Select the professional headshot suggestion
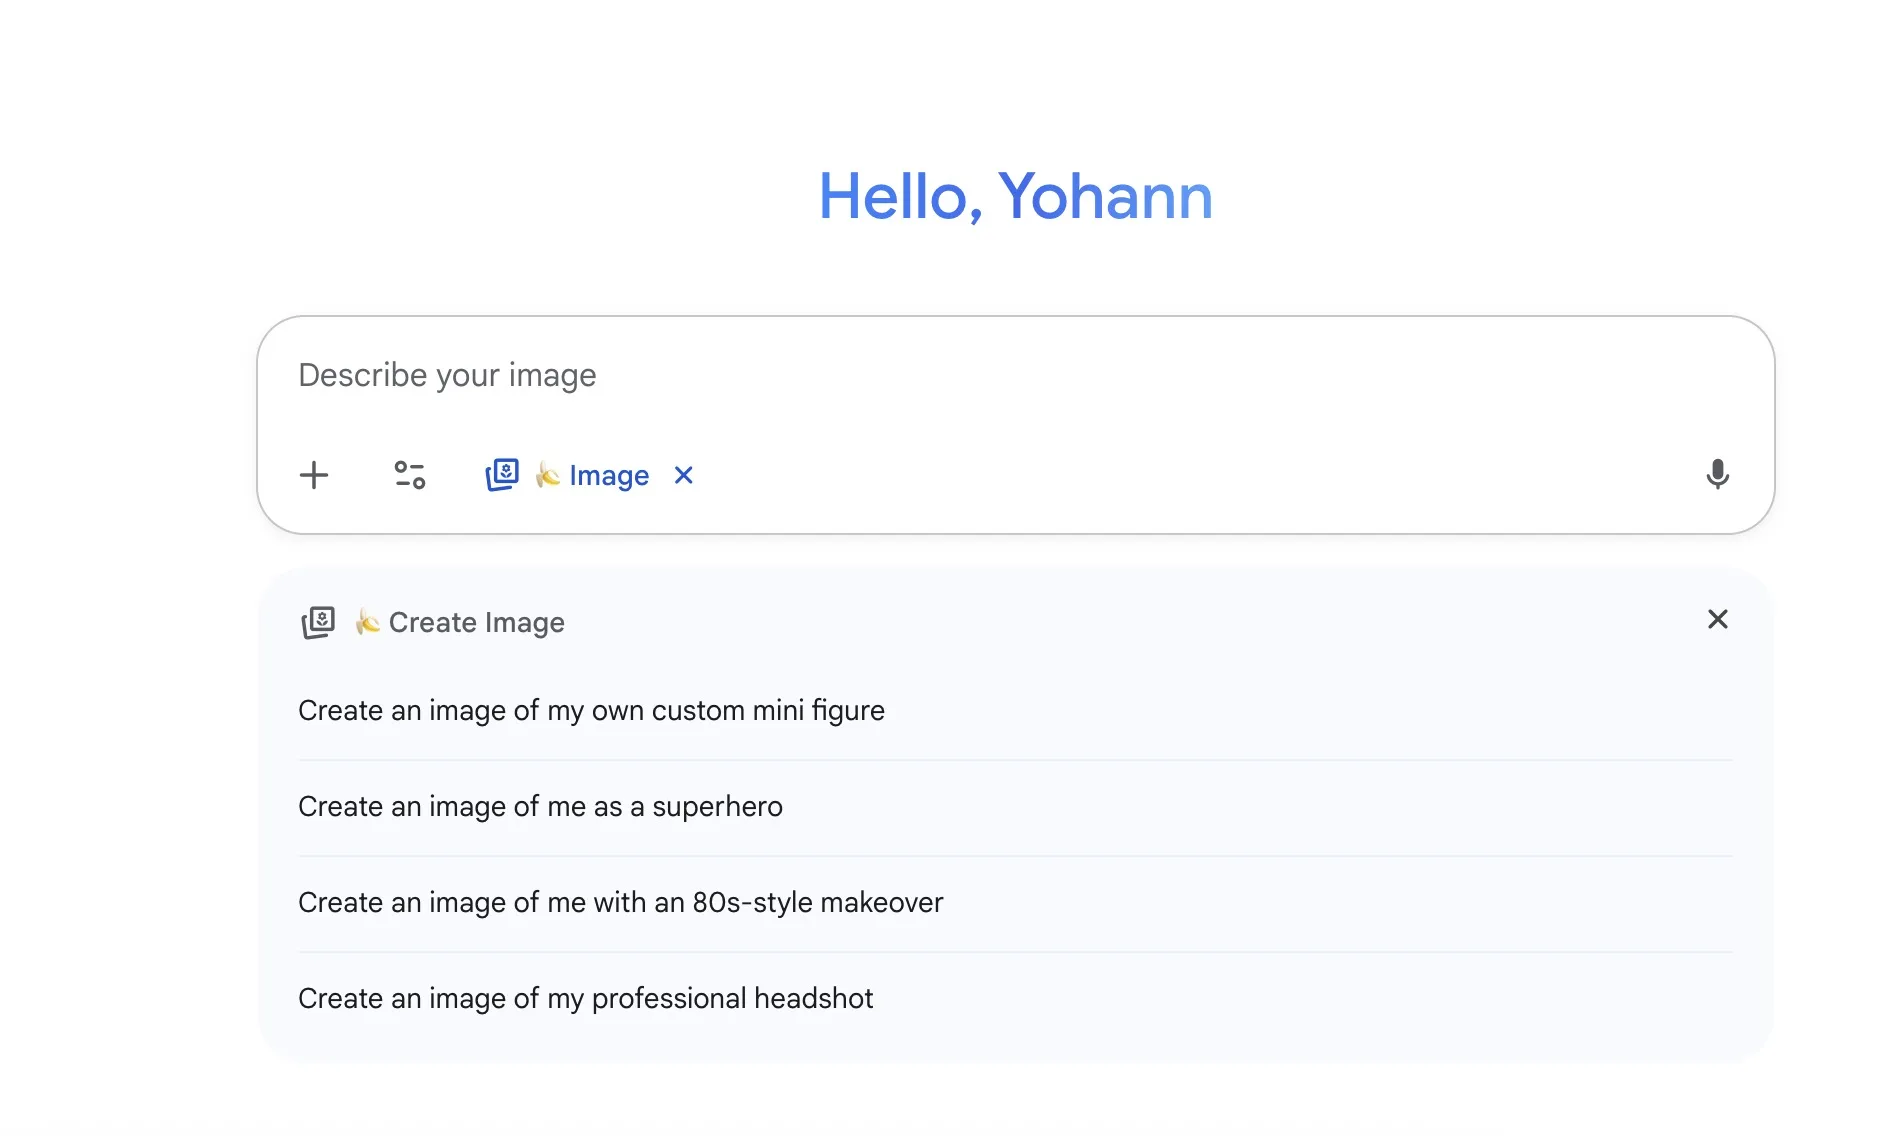1890x1136 pixels. (585, 999)
